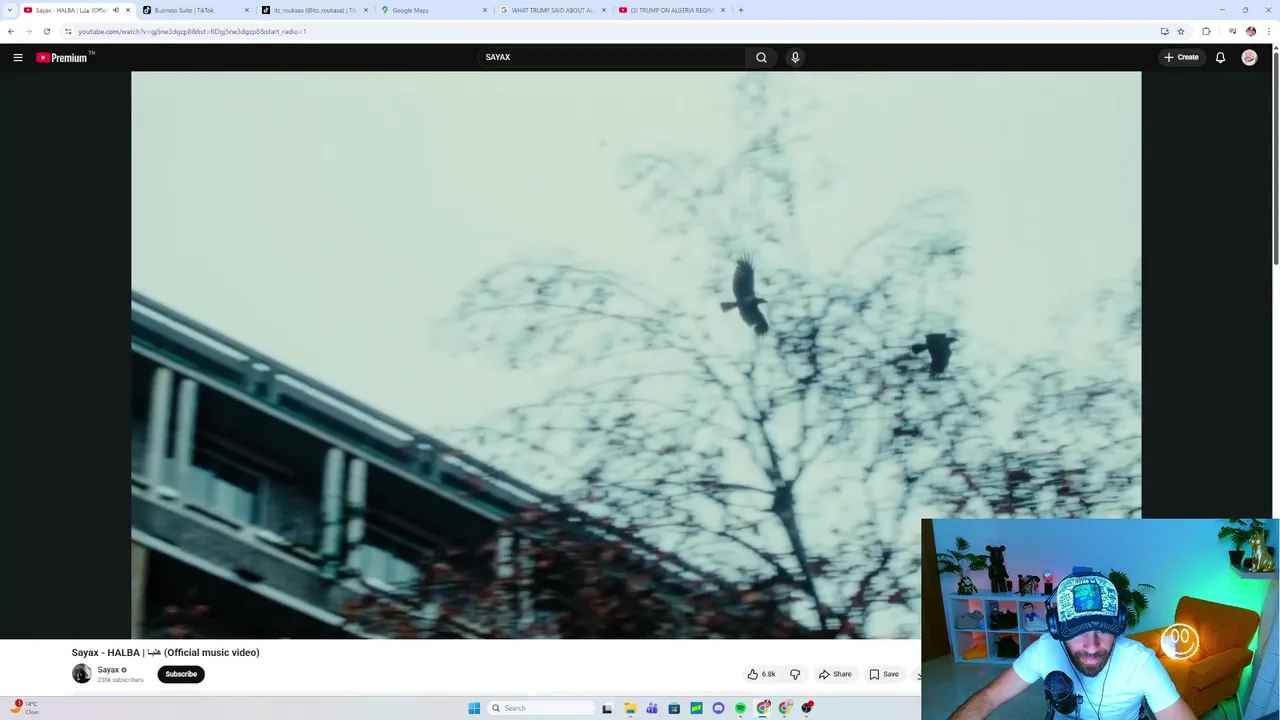The height and width of the screenshot is (720, 1280).
Task: Open Sayax channel avatar
Action: tap(82, 674)
